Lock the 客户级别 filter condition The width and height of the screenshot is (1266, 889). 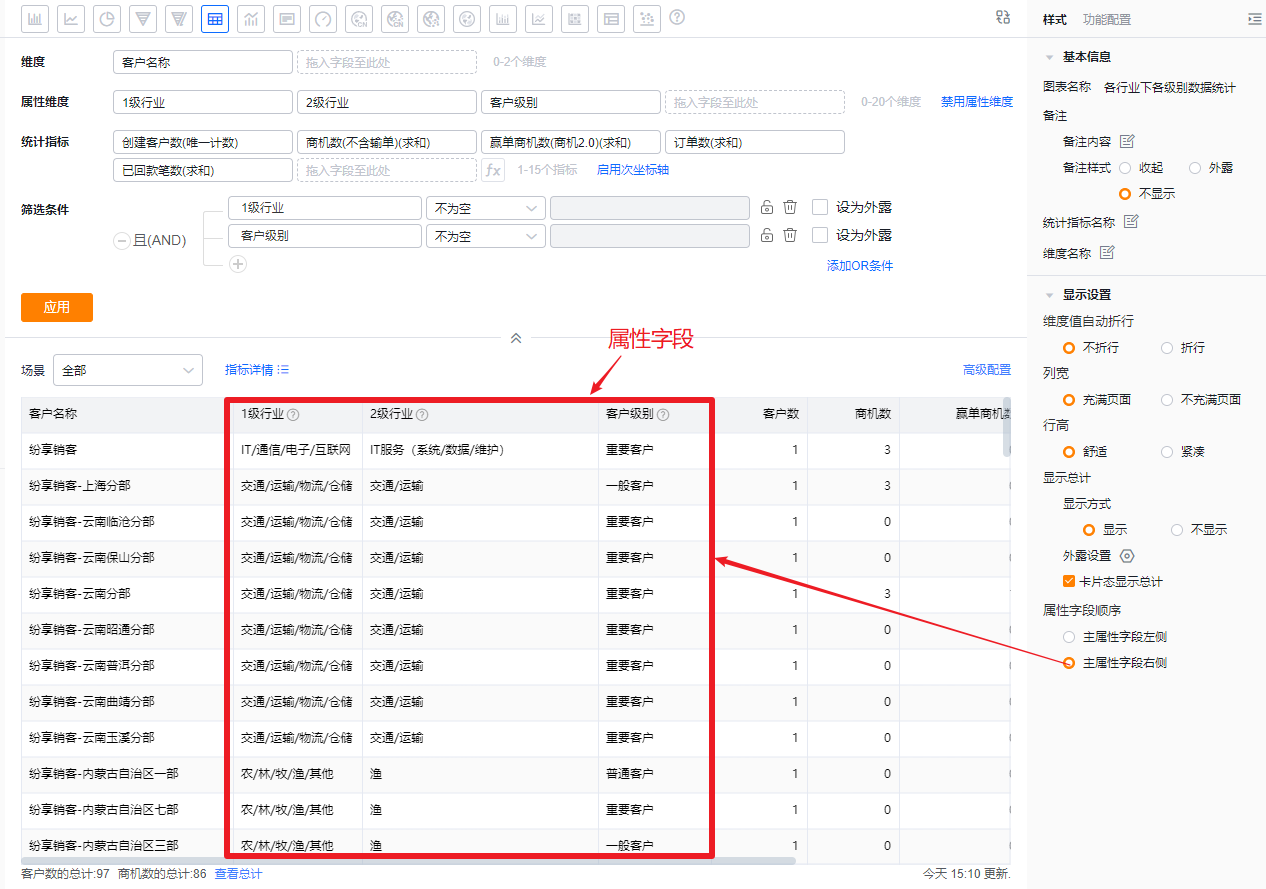767,236
